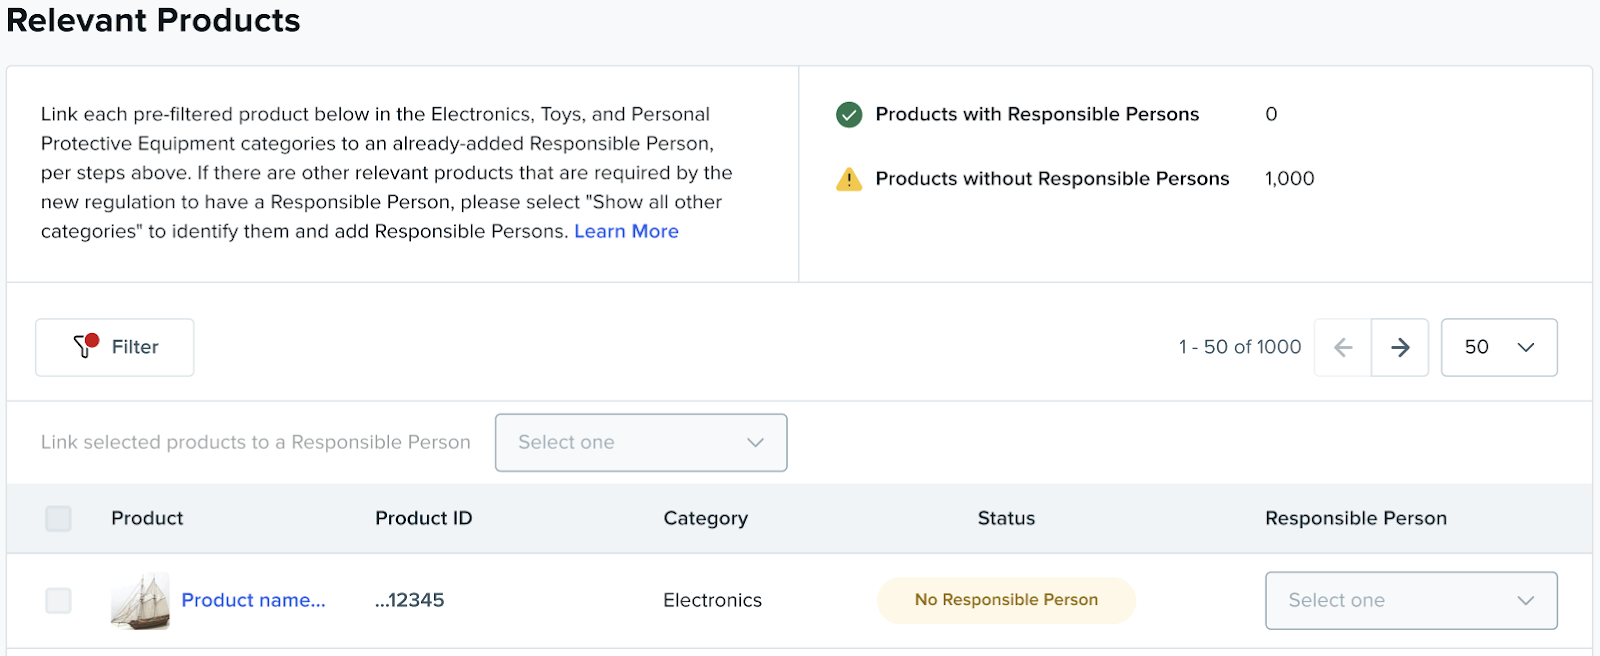Click the ship product thumbnail
1600x656 pixels.
coord(140,600)
